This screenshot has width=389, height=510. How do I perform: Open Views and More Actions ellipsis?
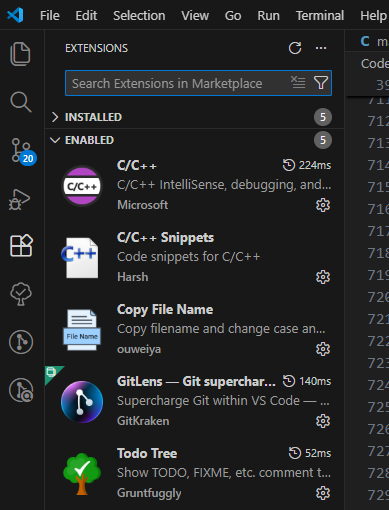(x=321, y=48)
